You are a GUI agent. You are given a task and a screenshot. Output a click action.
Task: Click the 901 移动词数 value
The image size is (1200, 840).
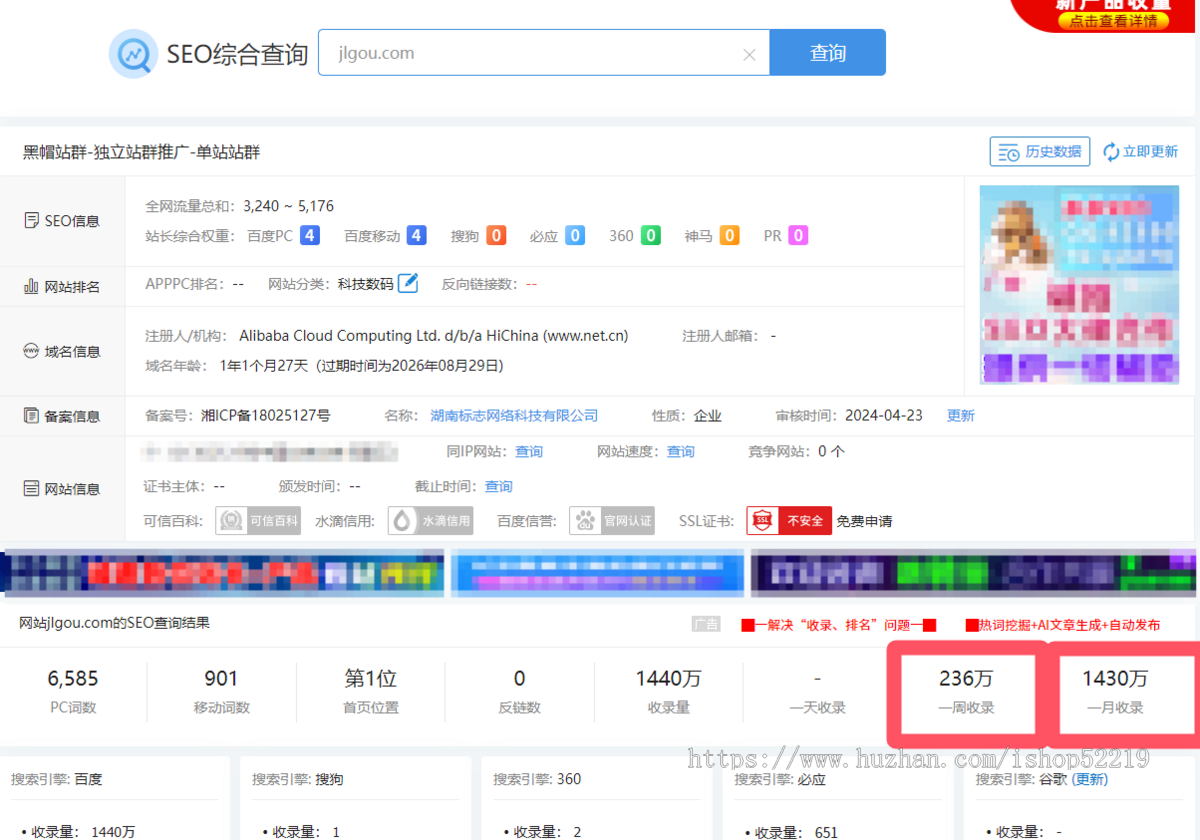tap(221, 679)
